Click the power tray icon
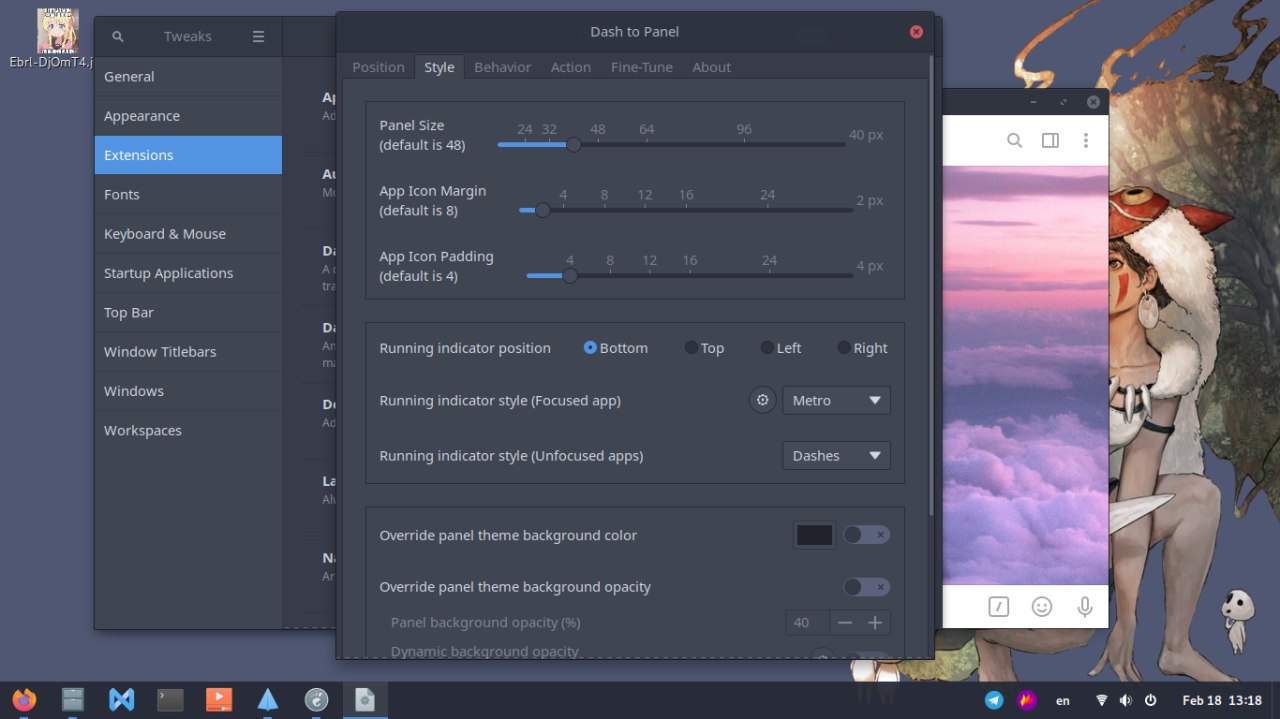 tap(1150, 700)
